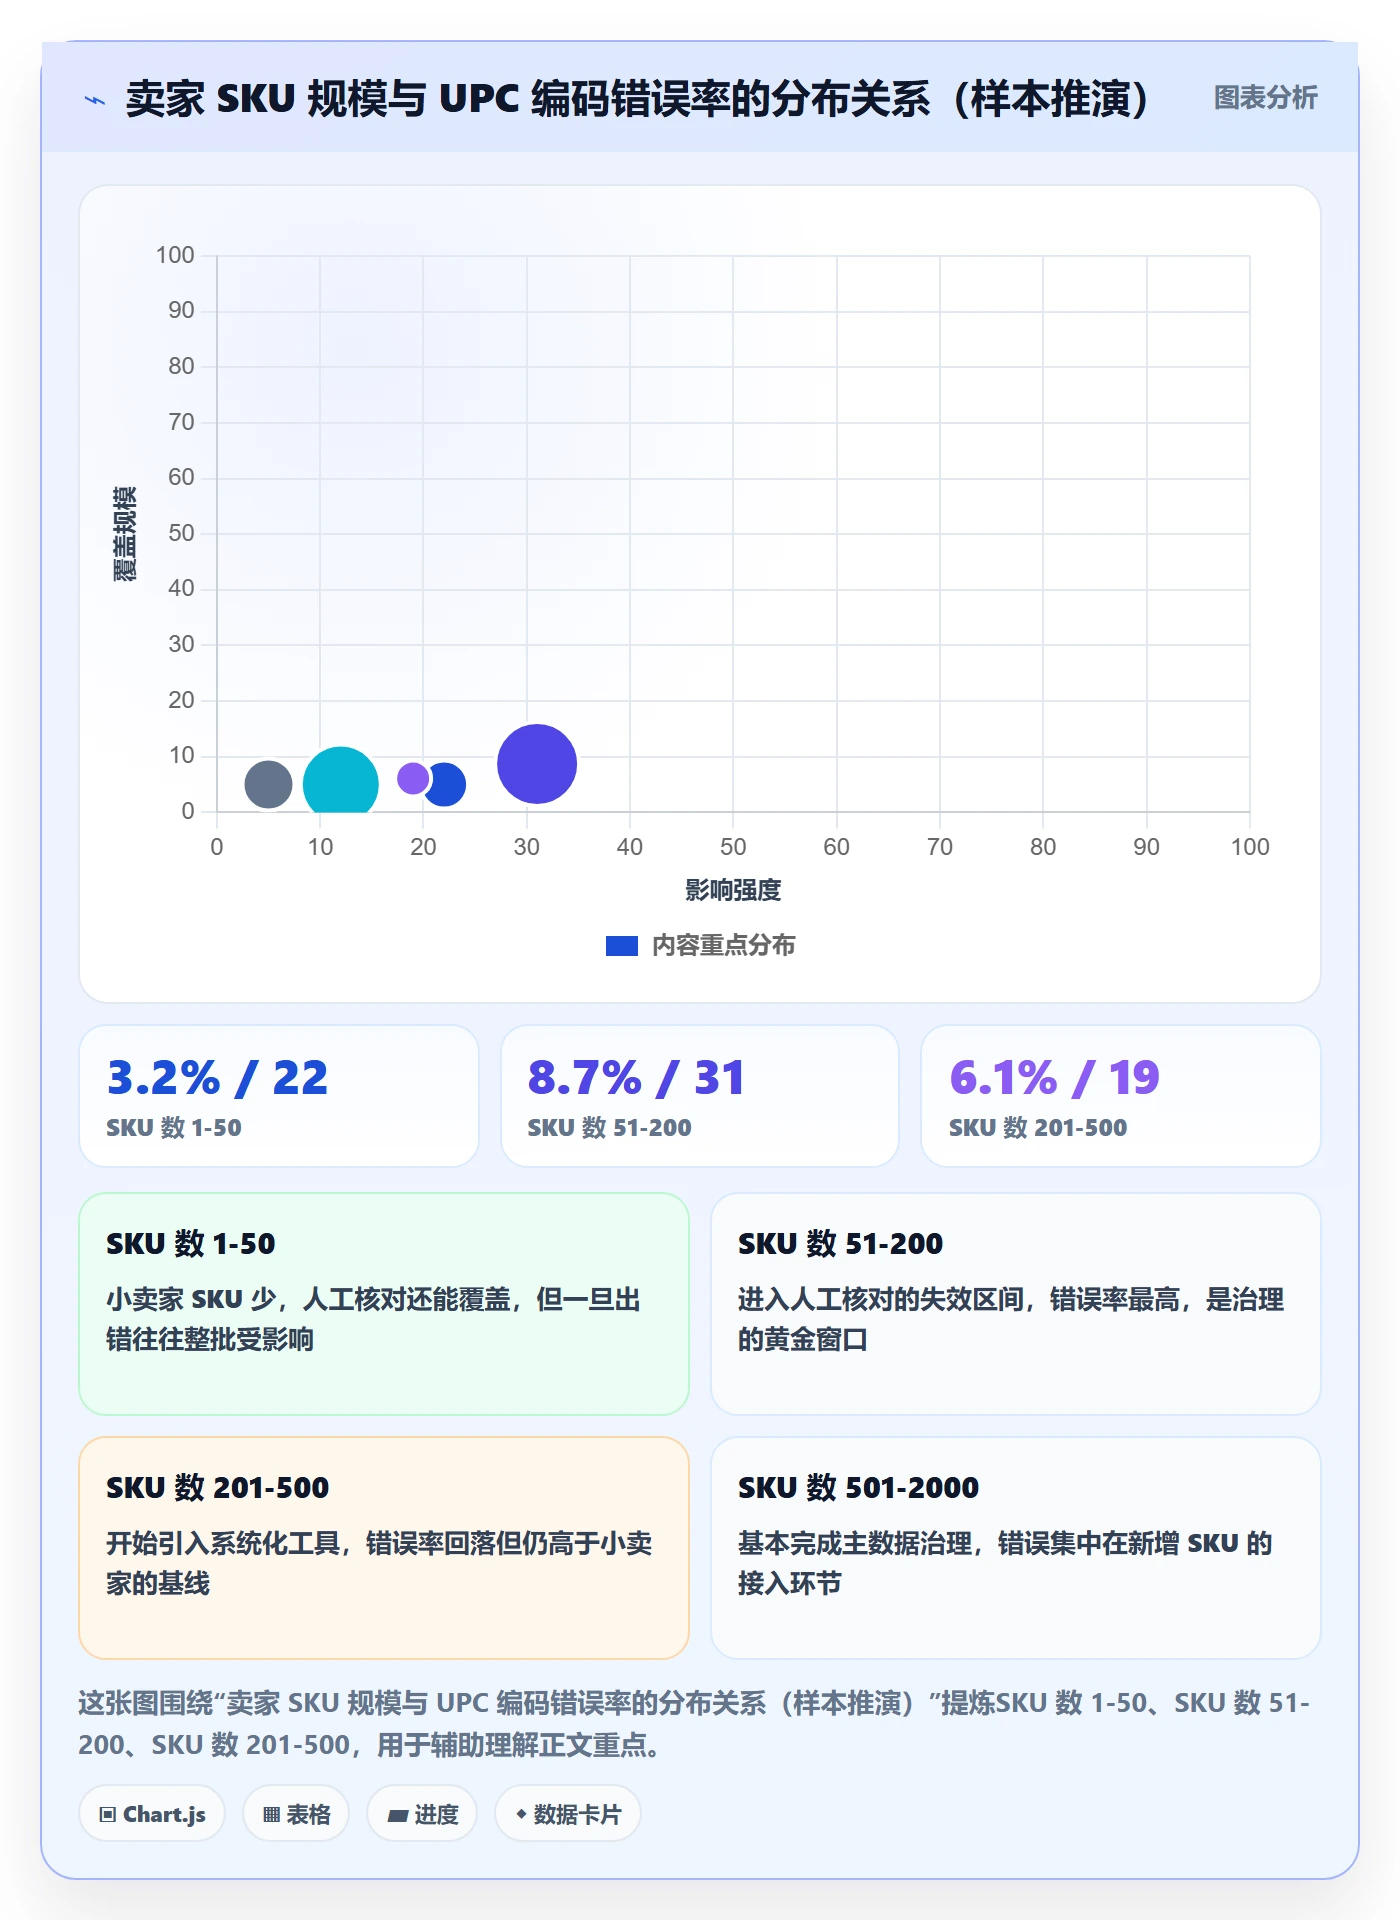Select the SKU 数 501-2000 description card
Viewport: 1400px width, 1920px height.
(1016, 1548)
